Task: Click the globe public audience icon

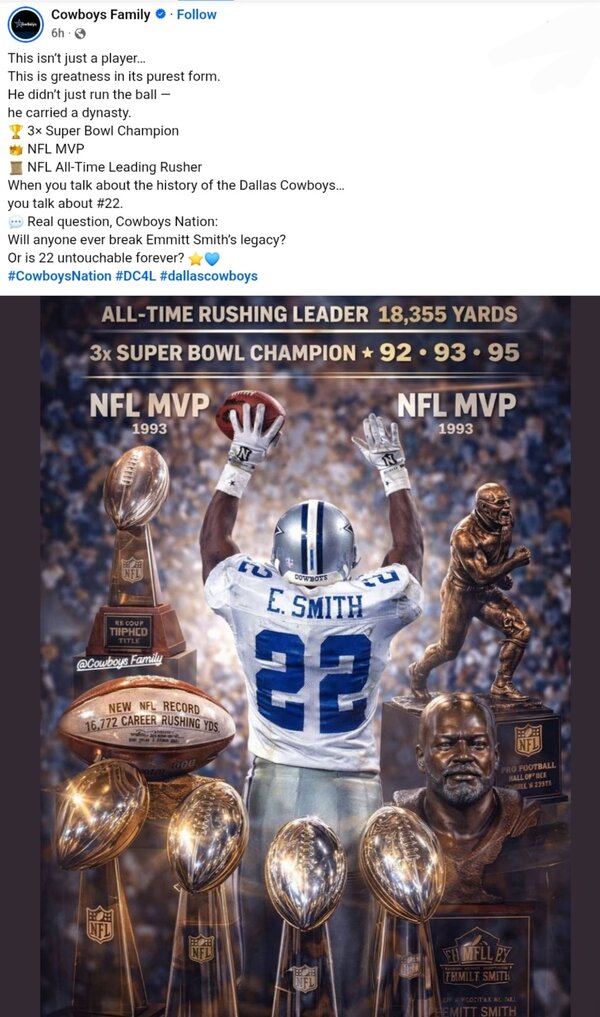Action: click(80, 34)
